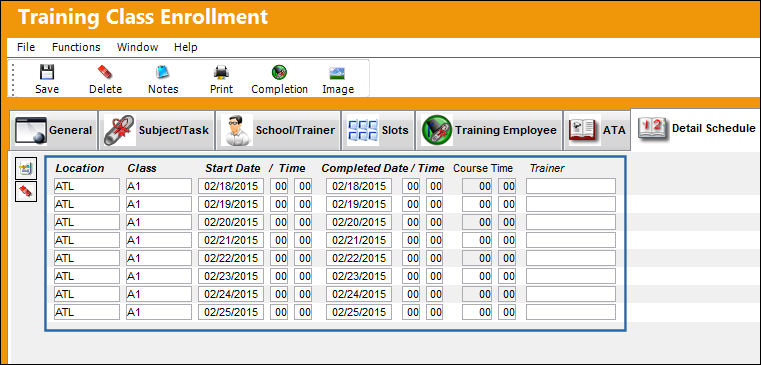The image size is (761, 365).
Task: Click the add new row icon beside grid
Action: [x=26, y=168]
